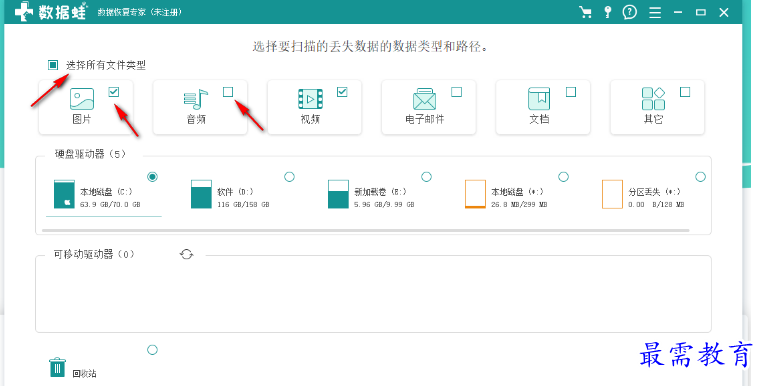Viewport: 761px width, 386px height.
Task: Refresh the removable drives list
Action: [x=186, y=254]
